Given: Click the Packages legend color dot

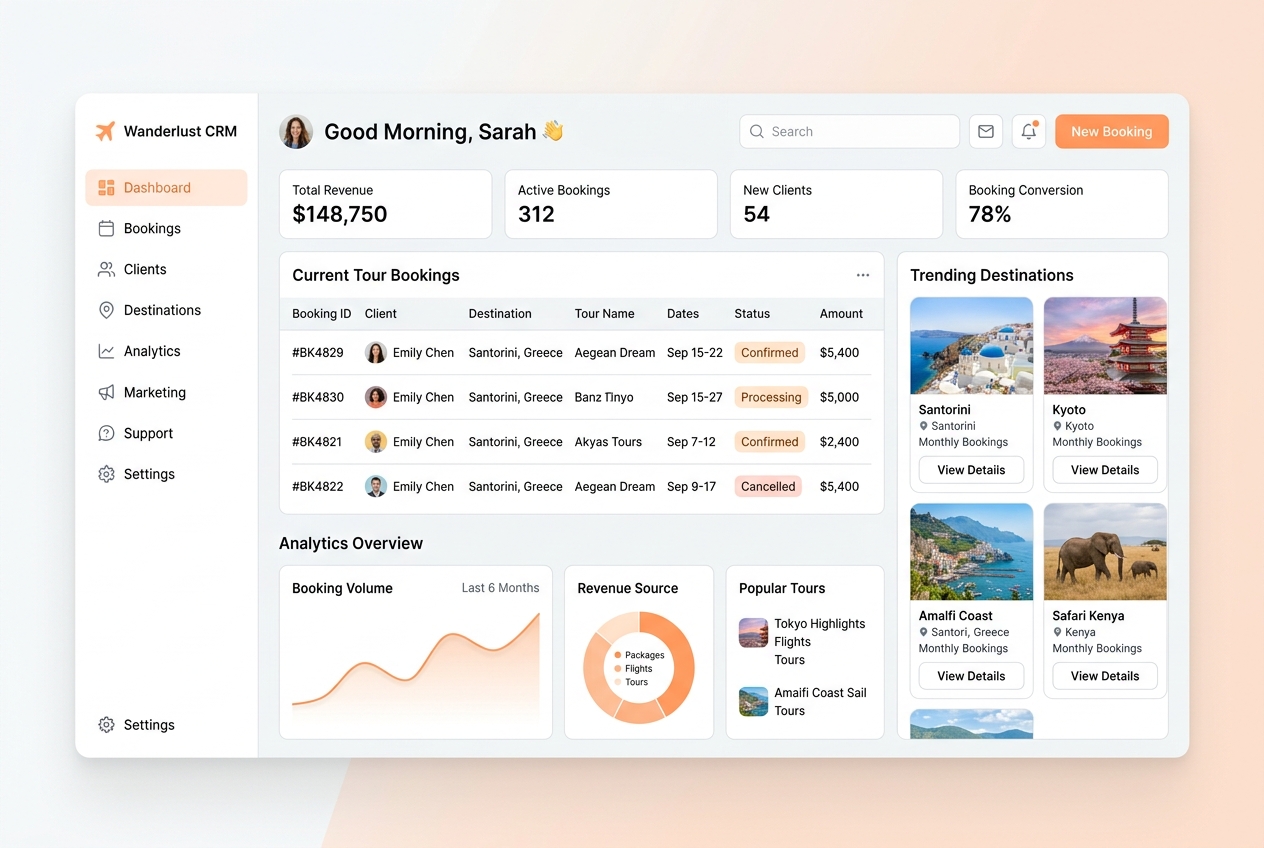Looking at the screenshot, I should [618, 655].
